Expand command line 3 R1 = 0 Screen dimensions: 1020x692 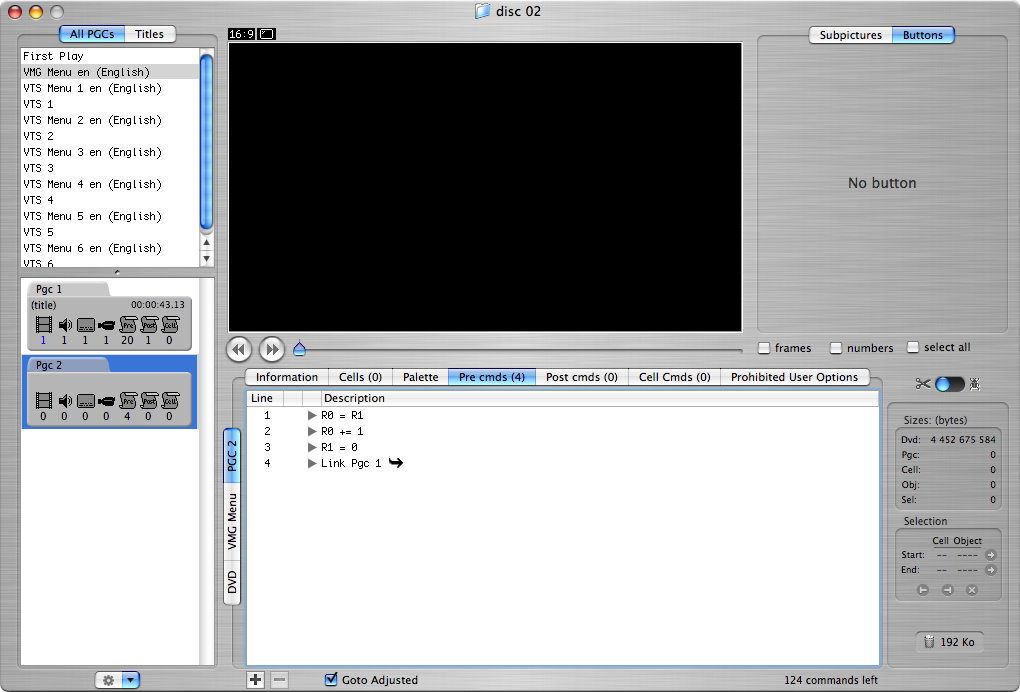312,447
